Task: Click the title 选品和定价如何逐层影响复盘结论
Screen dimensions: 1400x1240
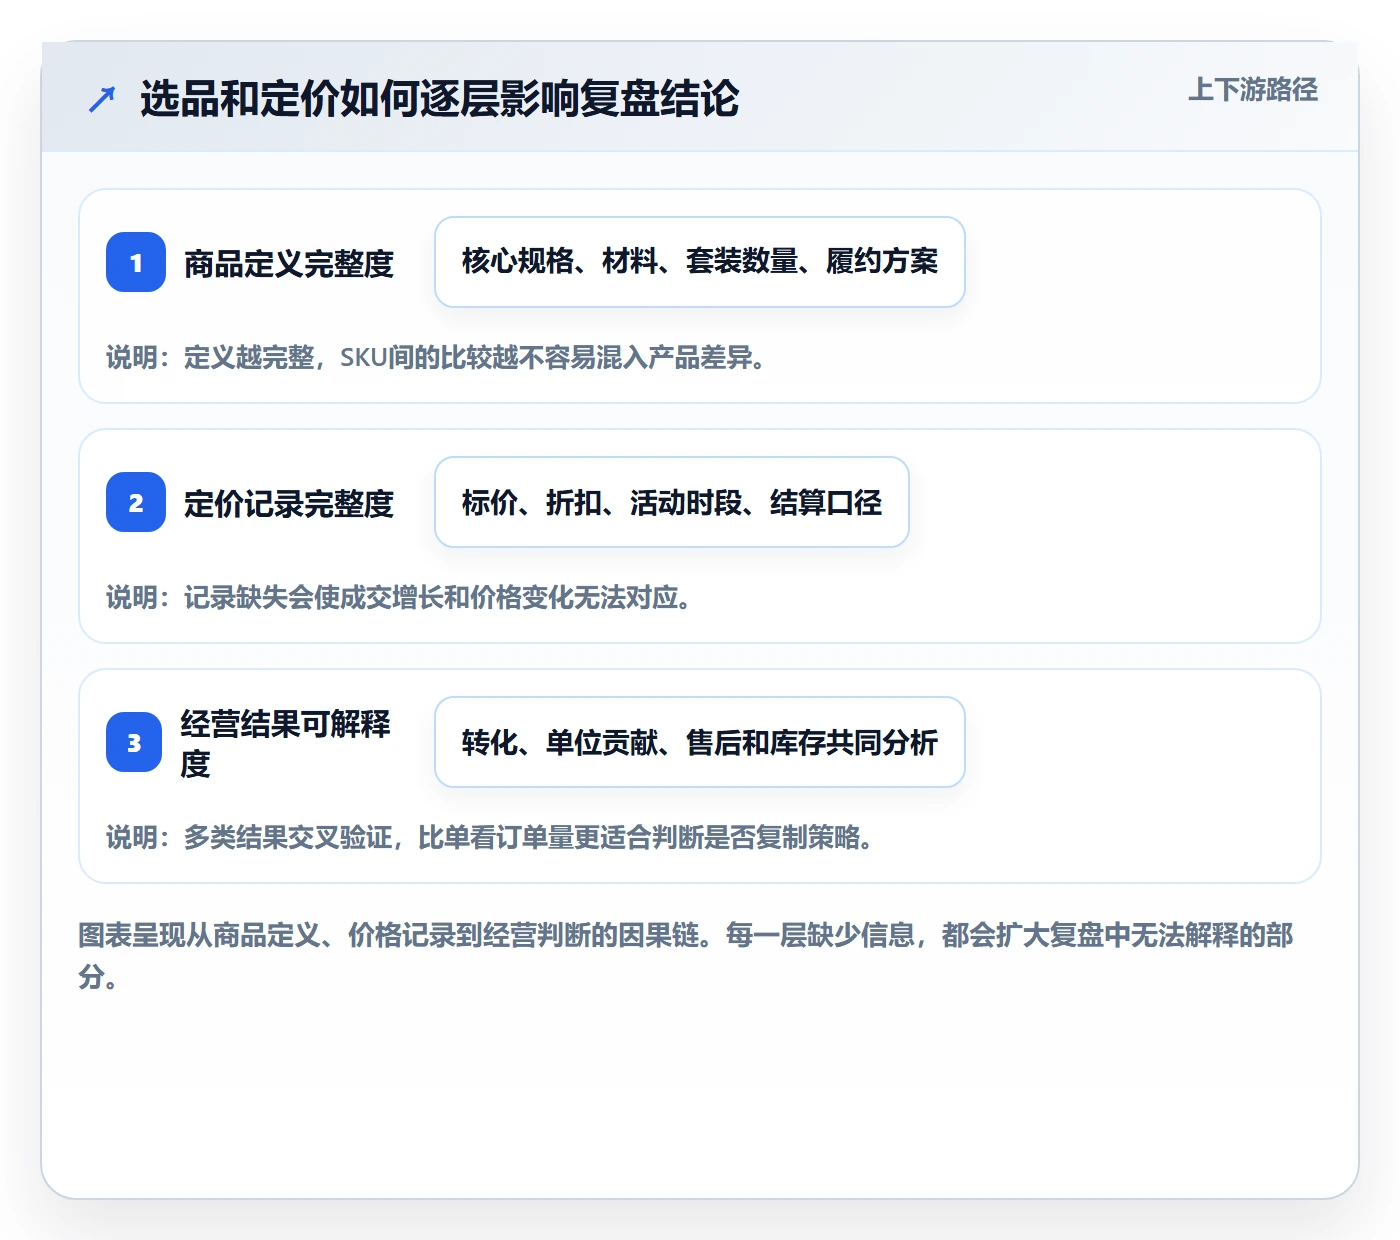Action: tap(440, 99)
